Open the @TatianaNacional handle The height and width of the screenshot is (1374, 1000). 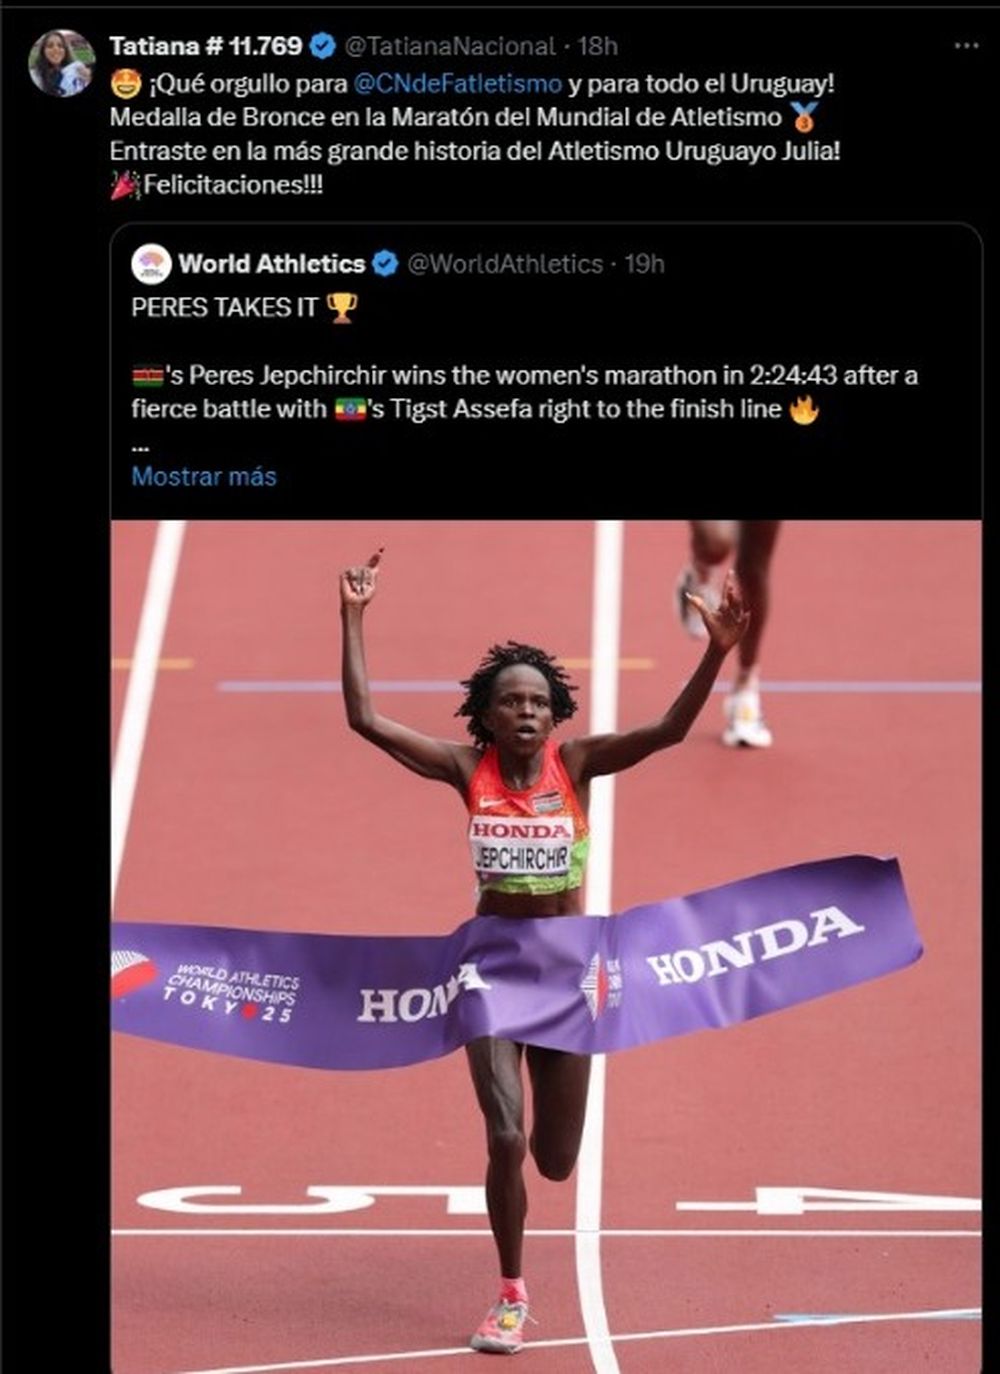449,45
